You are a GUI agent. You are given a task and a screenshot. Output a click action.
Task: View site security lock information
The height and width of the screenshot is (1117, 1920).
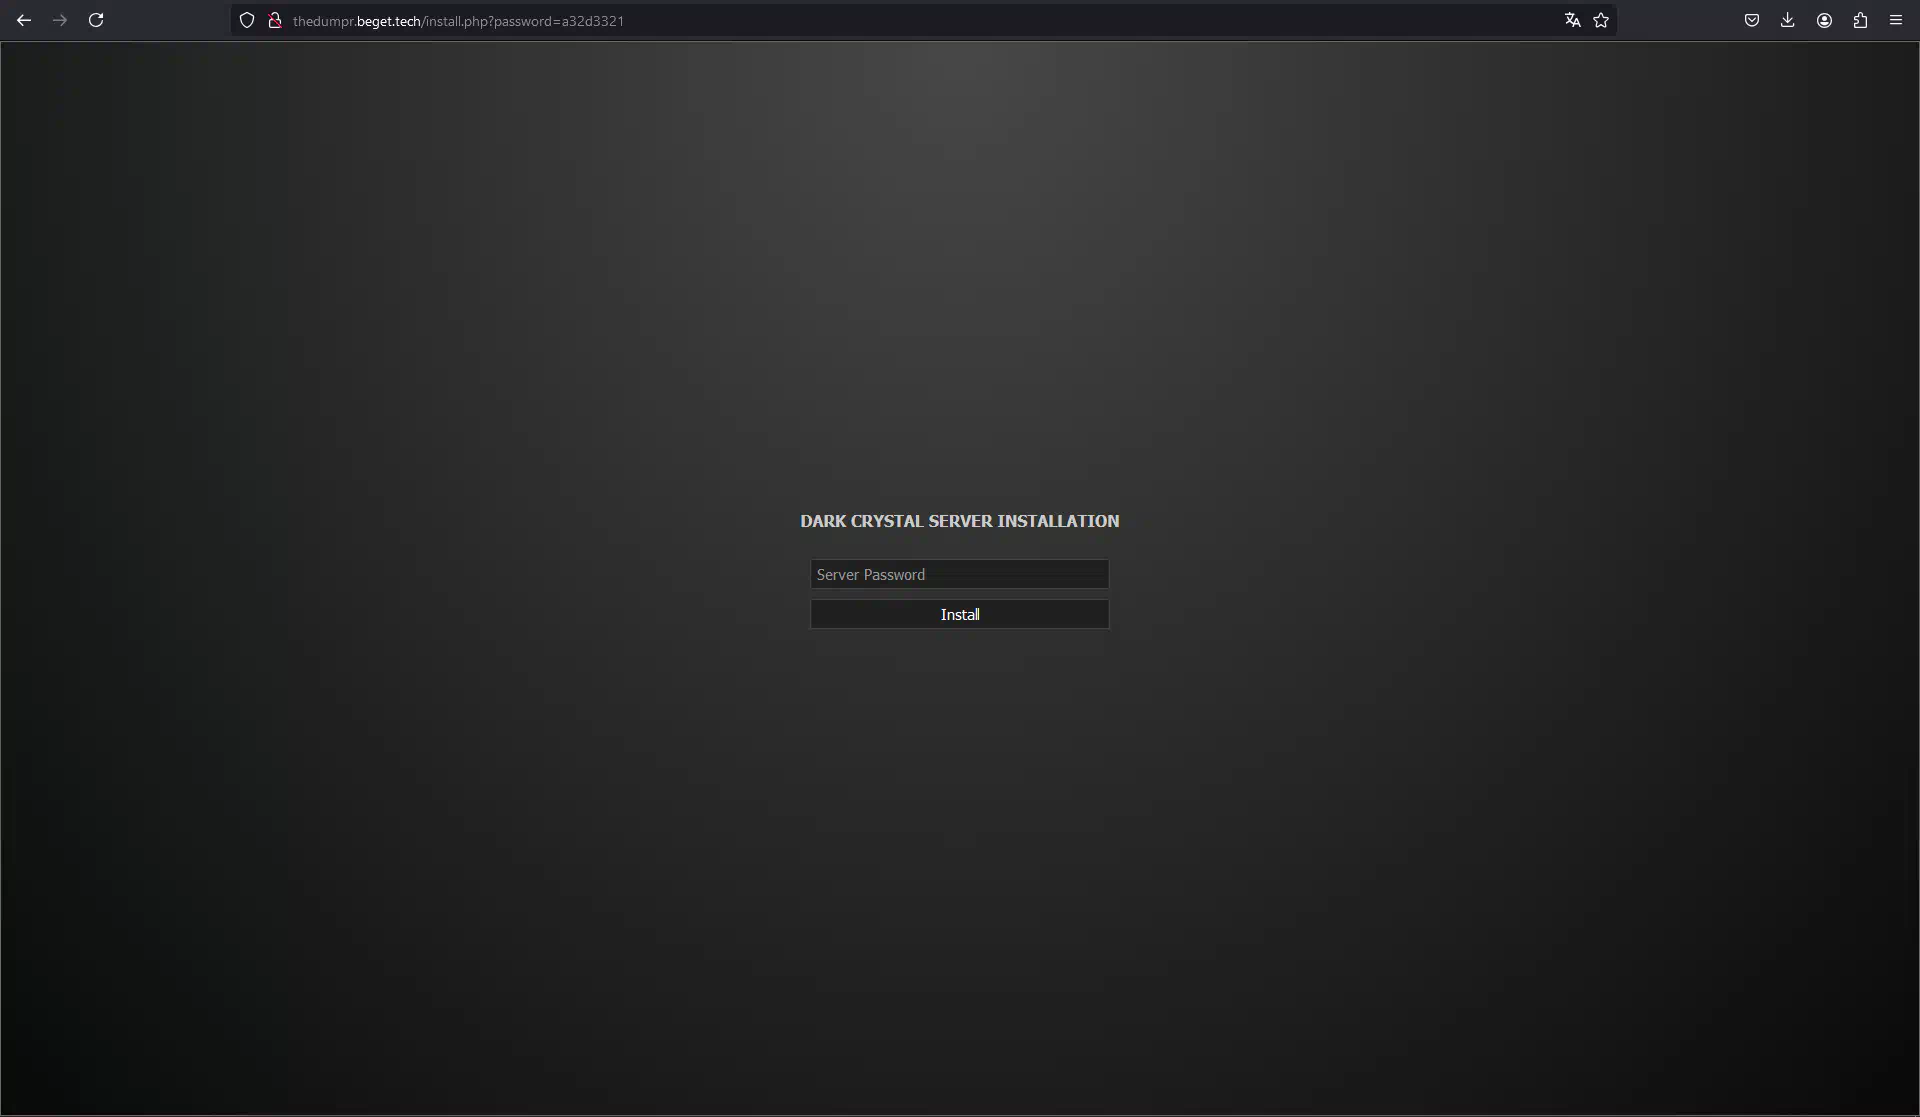(x=275, y=20)
